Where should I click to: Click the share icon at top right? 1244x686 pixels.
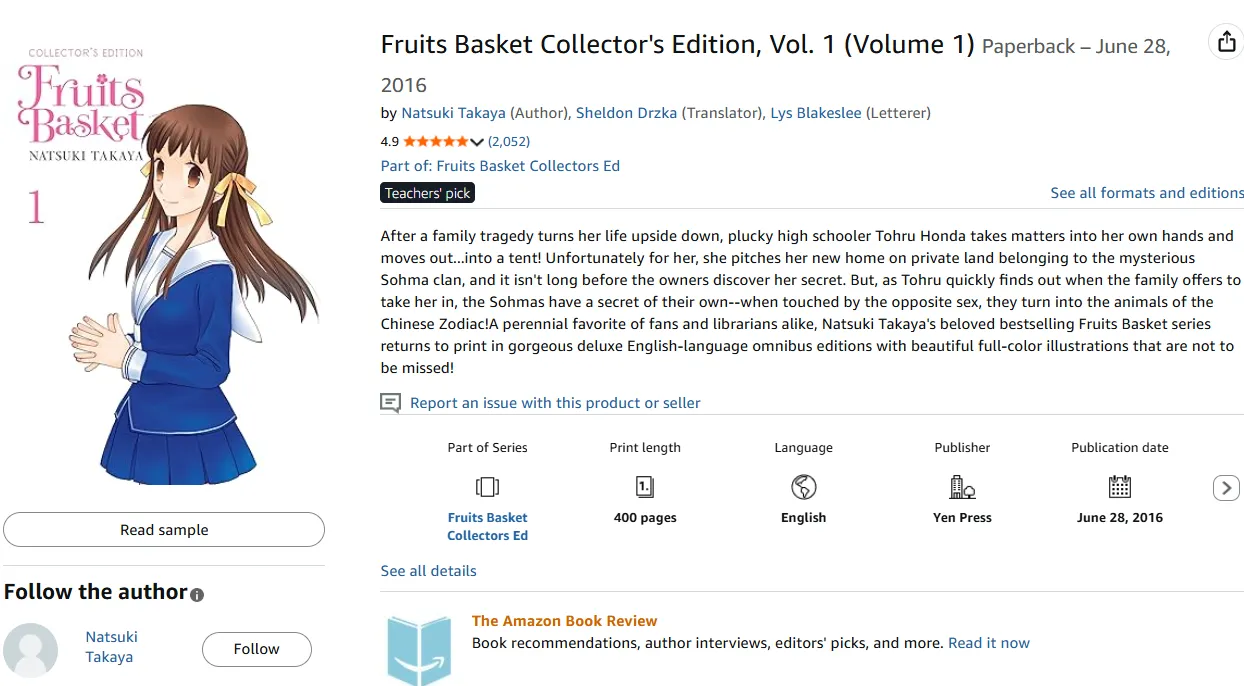coord(1225,42)
